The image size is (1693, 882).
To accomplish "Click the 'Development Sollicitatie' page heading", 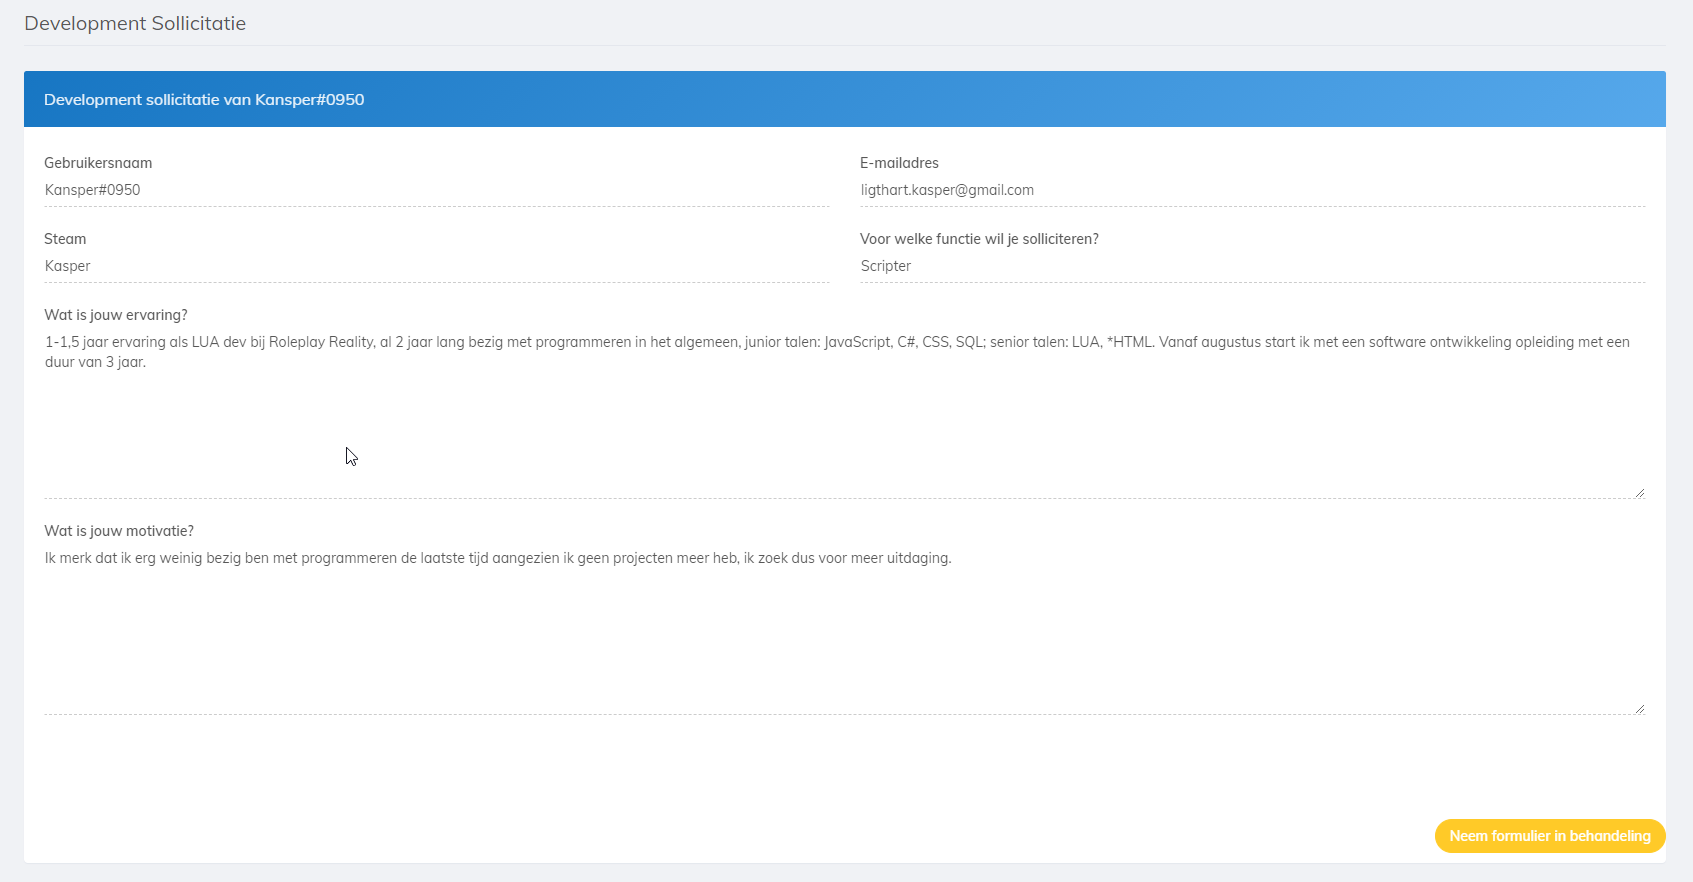I will (135, 23).
